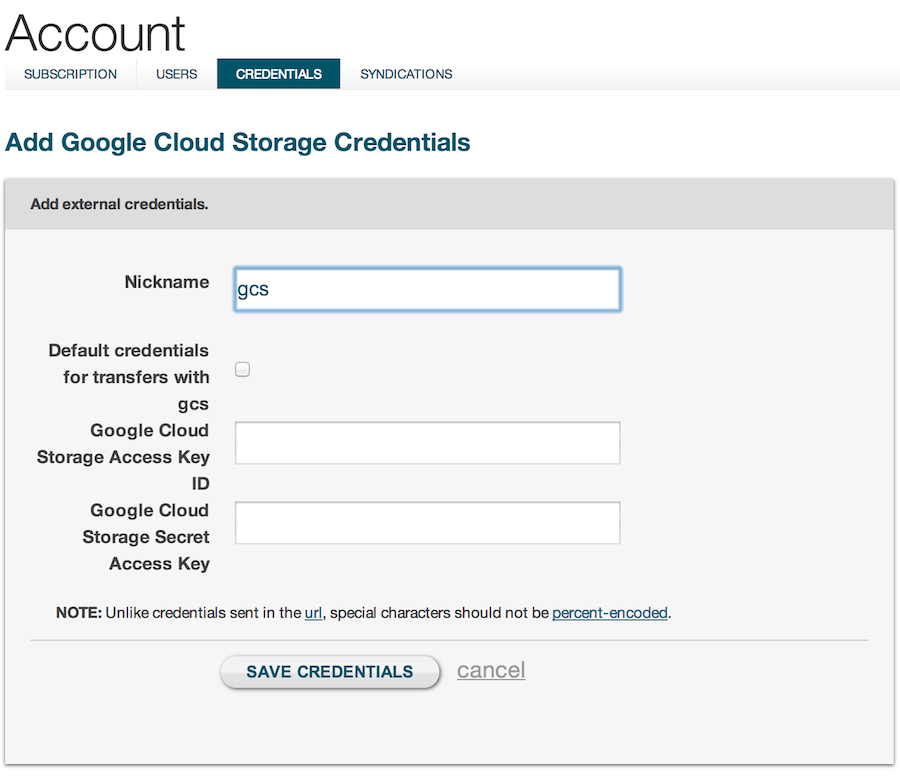Image resolution: width=900 pixels, height=783 pixels.
Task: Enable default credentials for transfers with gcs
Action: [242, 369]
